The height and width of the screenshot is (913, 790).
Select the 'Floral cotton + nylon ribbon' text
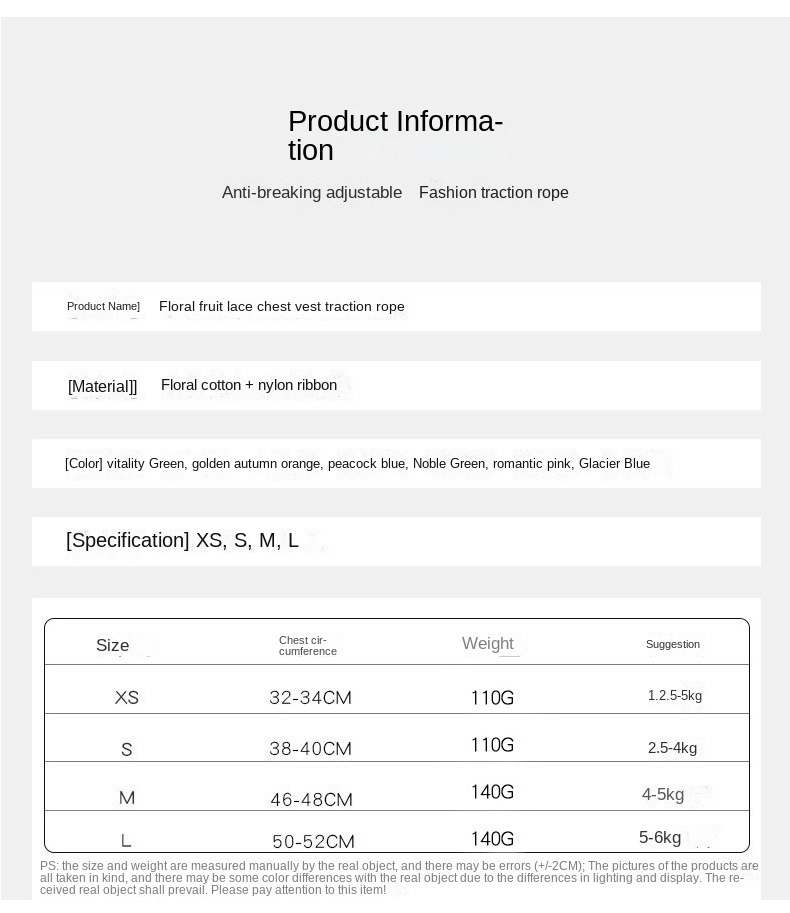click(249, 385)
